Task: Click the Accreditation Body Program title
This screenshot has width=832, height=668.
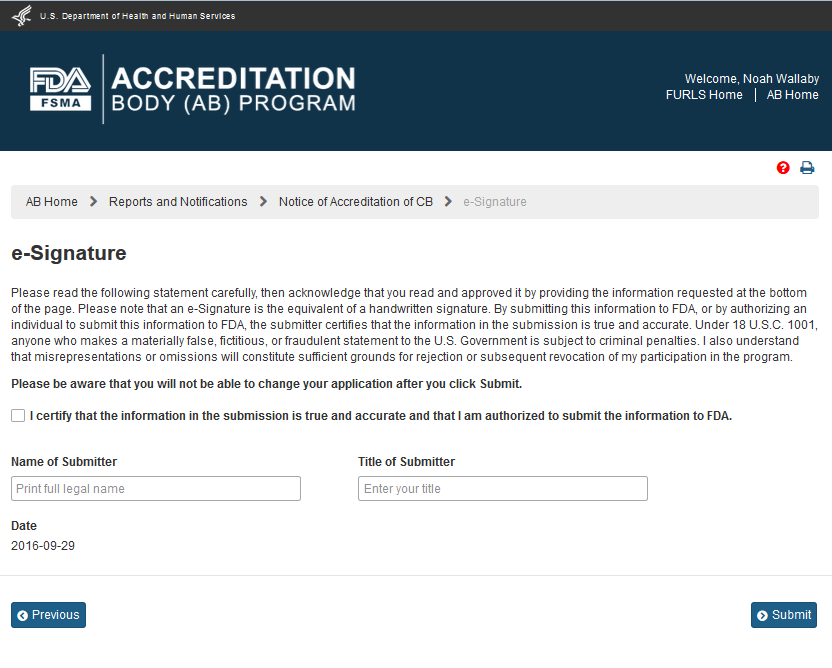Action: 233,90
